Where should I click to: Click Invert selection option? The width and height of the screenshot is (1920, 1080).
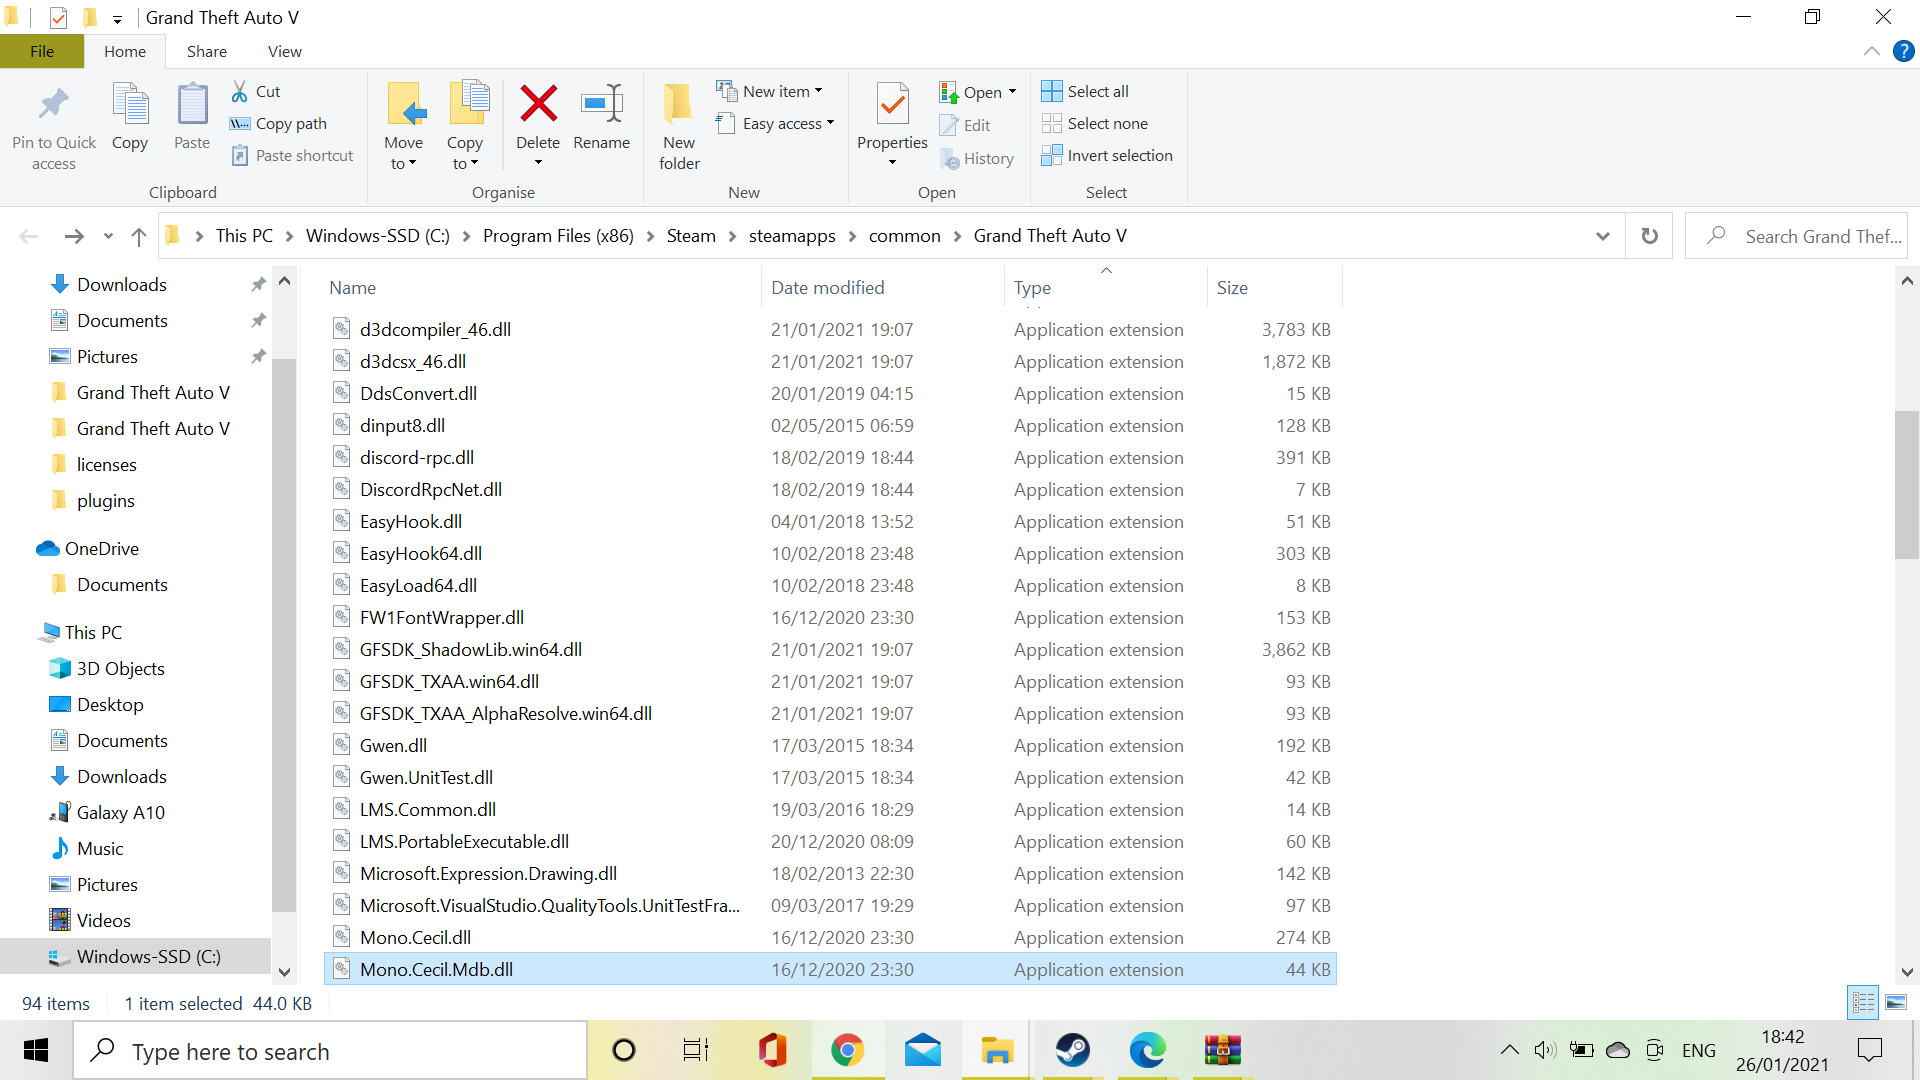[1119, 155]
